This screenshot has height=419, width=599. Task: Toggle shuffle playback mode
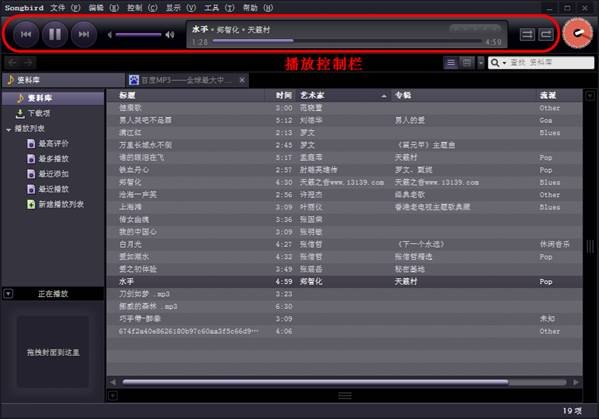coord(527,35)
